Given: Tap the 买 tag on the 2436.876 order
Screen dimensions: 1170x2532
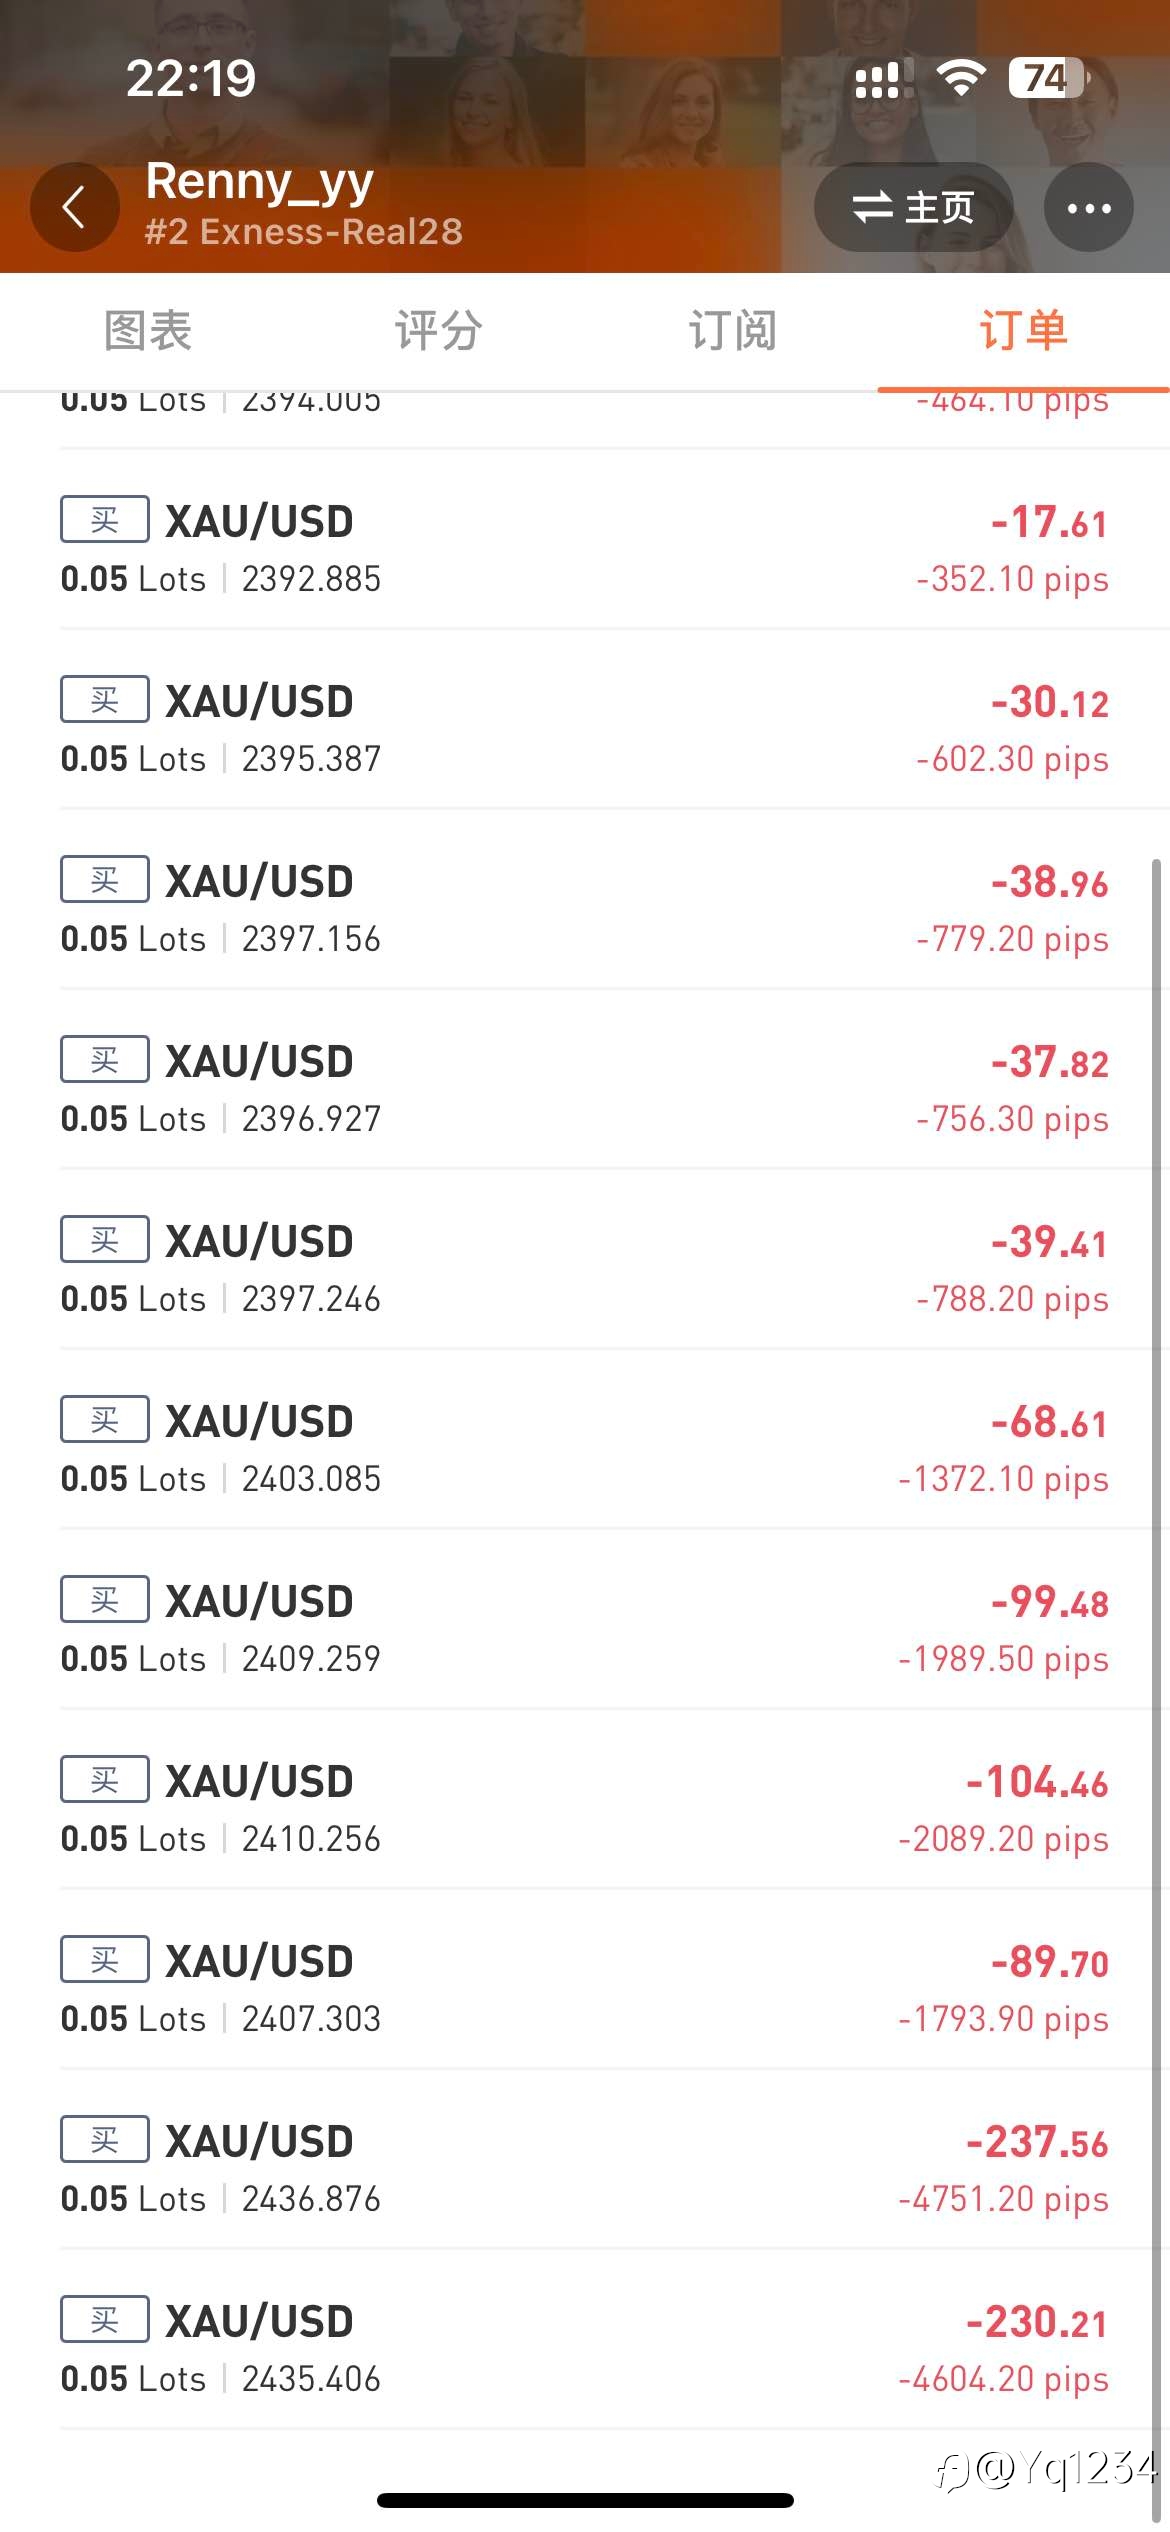Looking at the screenshot, I should tap(105, 2139).
